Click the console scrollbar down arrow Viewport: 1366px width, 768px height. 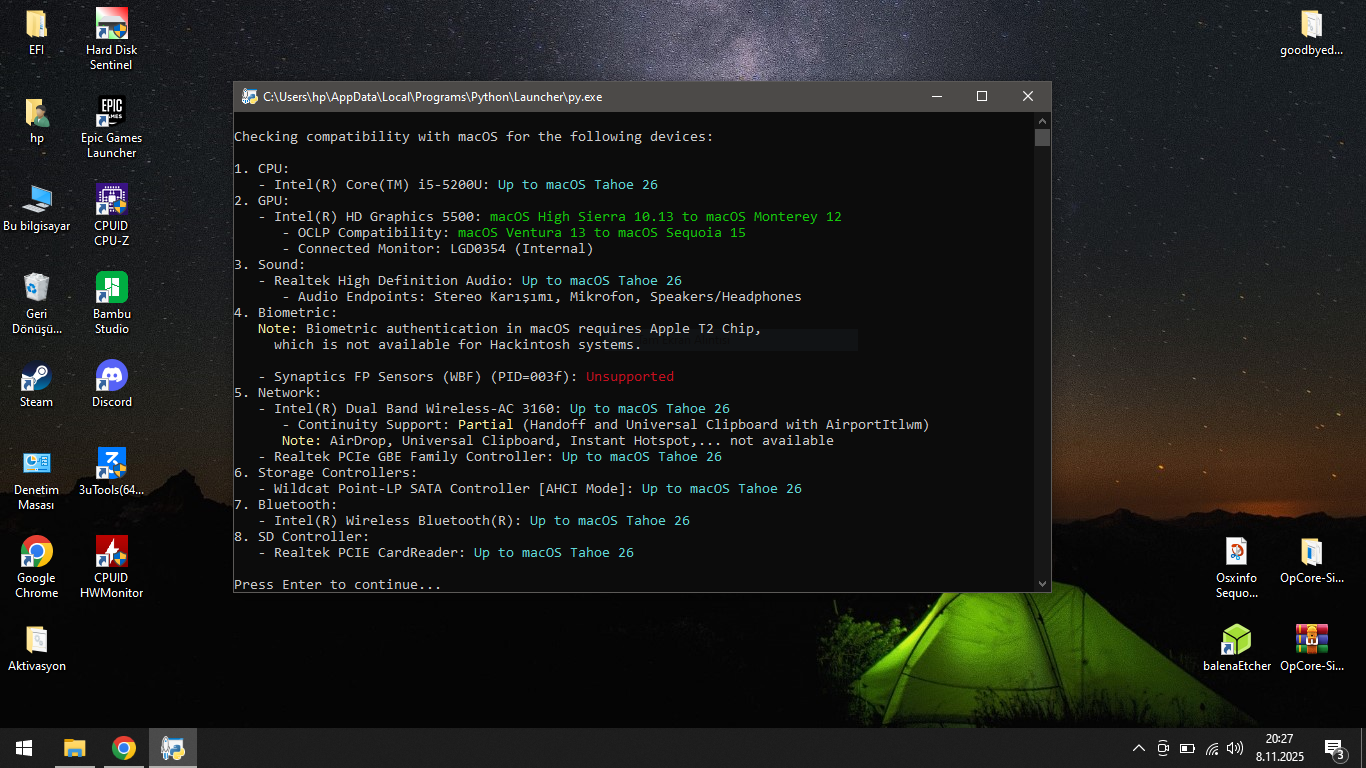tap(1042, 583)
